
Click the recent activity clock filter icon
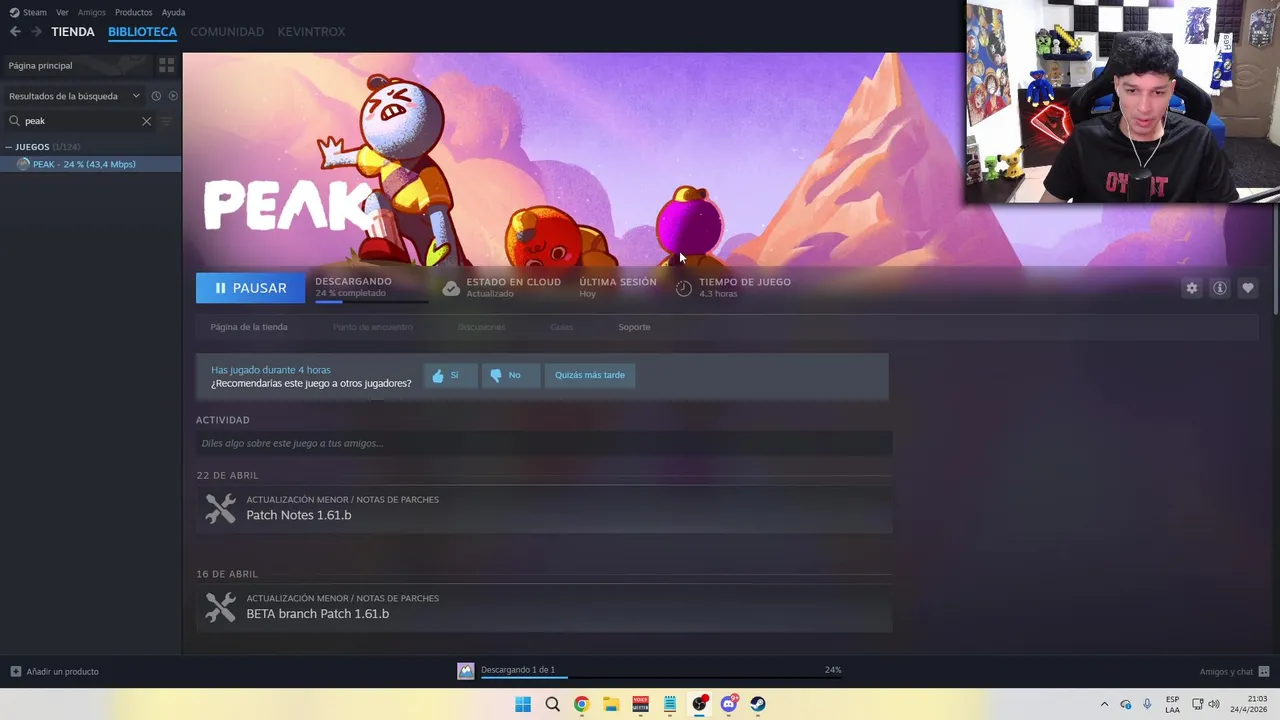click(x=156, y=96)
